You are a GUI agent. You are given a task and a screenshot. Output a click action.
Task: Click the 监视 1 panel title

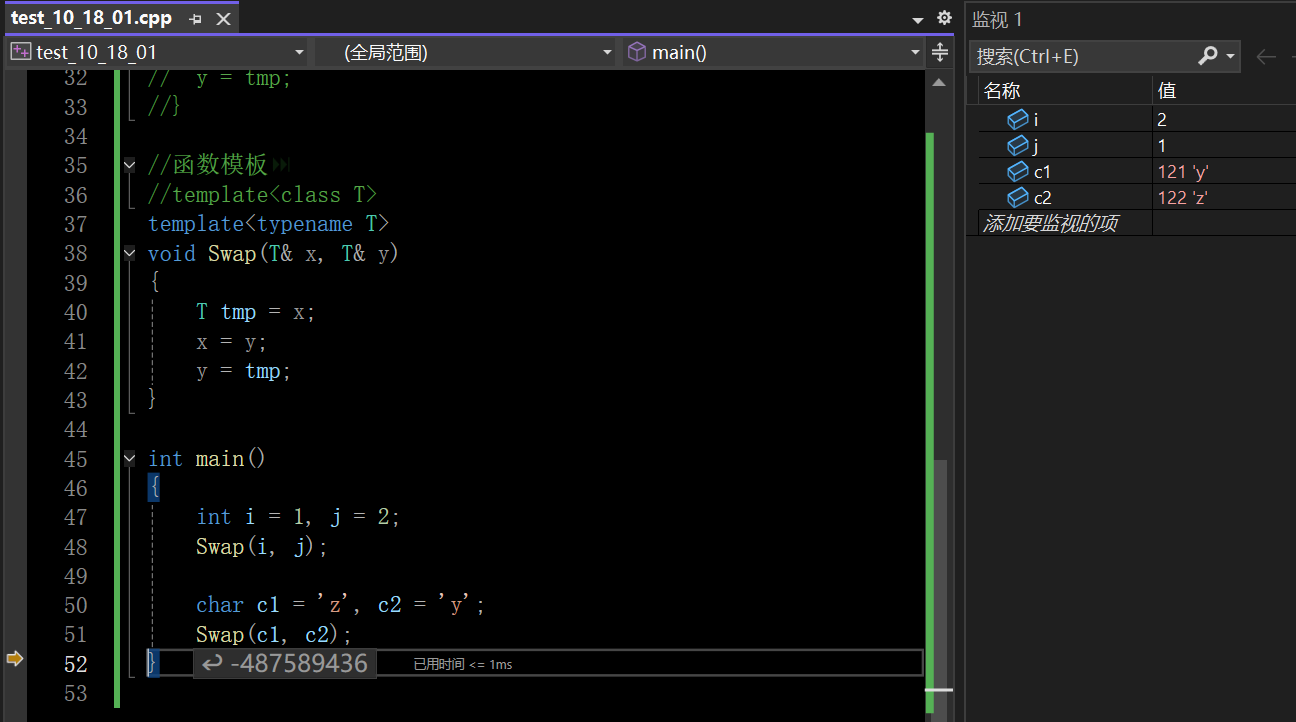(x=997, y=19)
